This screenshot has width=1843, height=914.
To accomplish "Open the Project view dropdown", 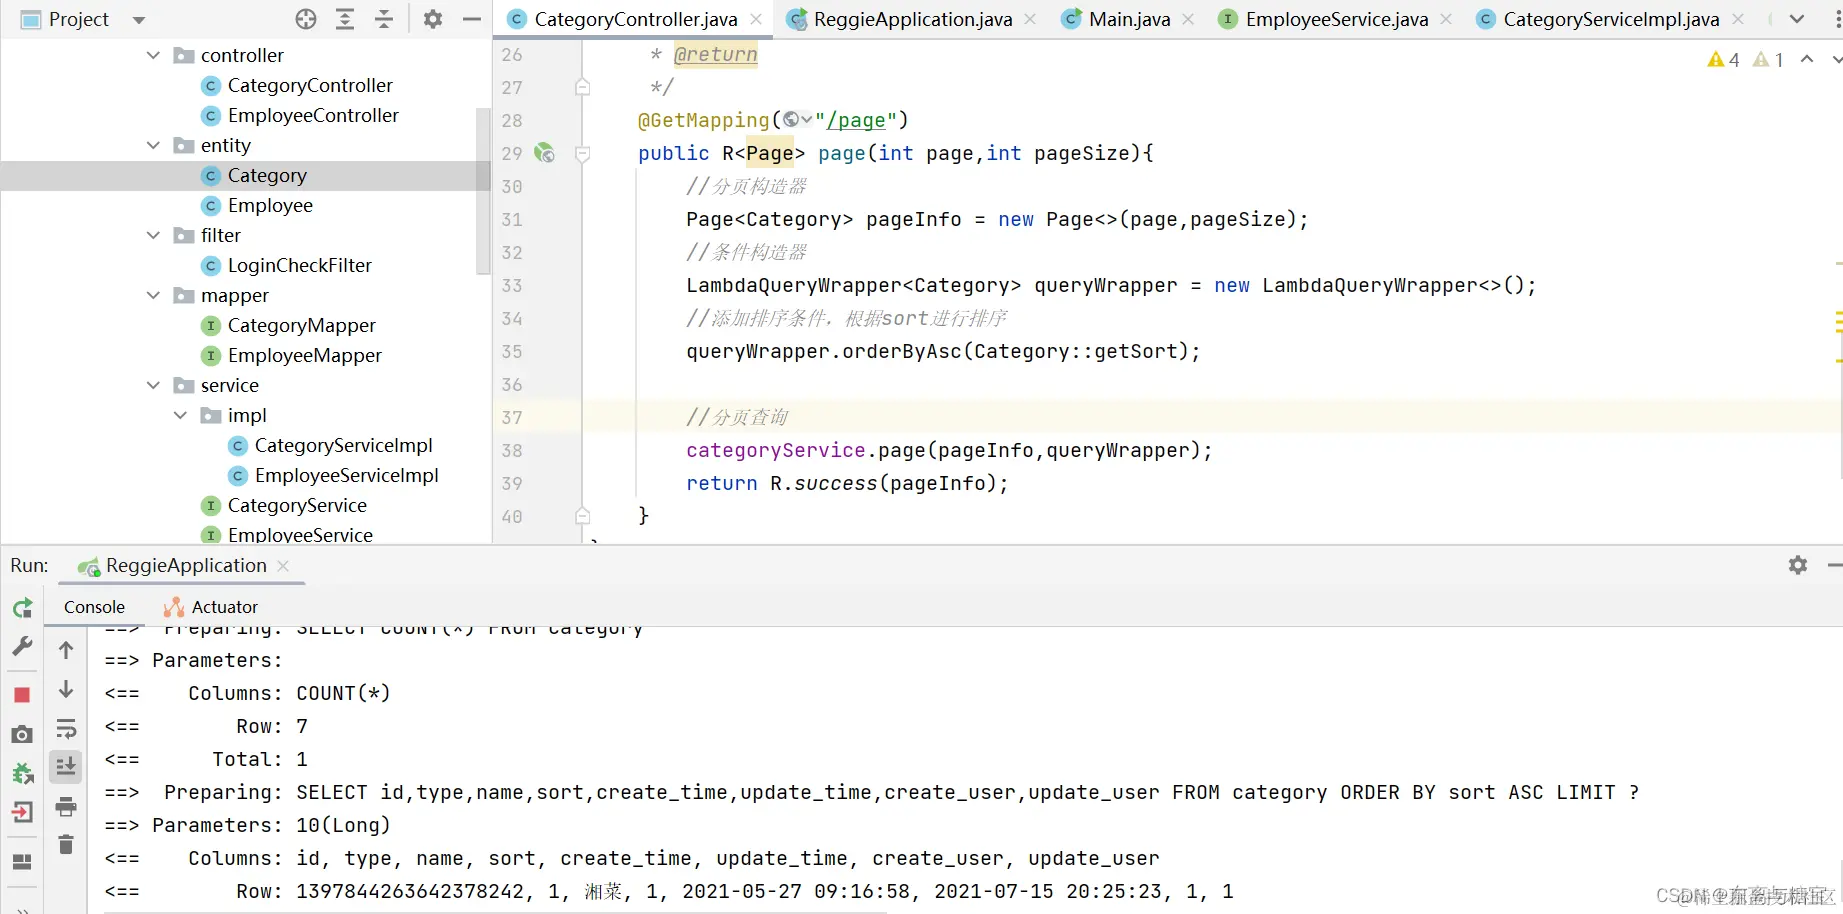I will click(x=139, y=20).
